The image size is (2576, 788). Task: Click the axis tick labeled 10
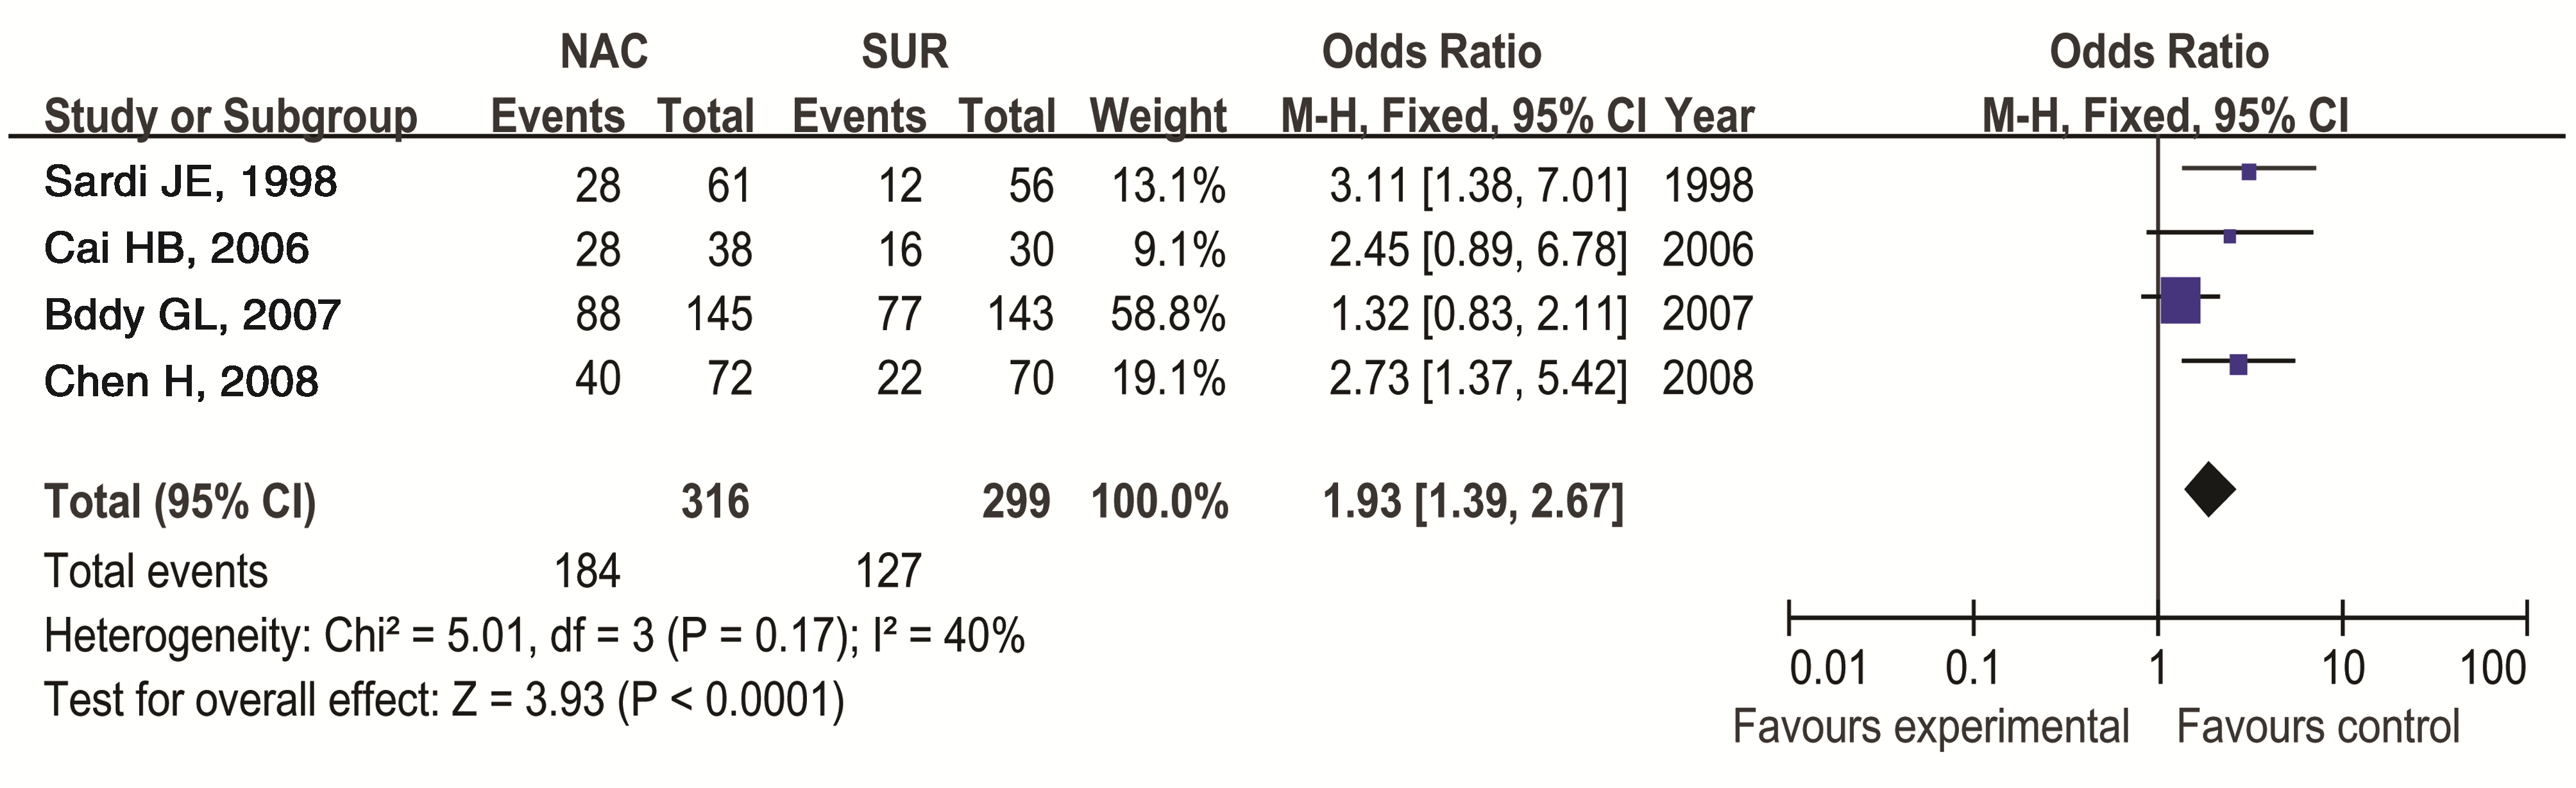coord(2343,668)
